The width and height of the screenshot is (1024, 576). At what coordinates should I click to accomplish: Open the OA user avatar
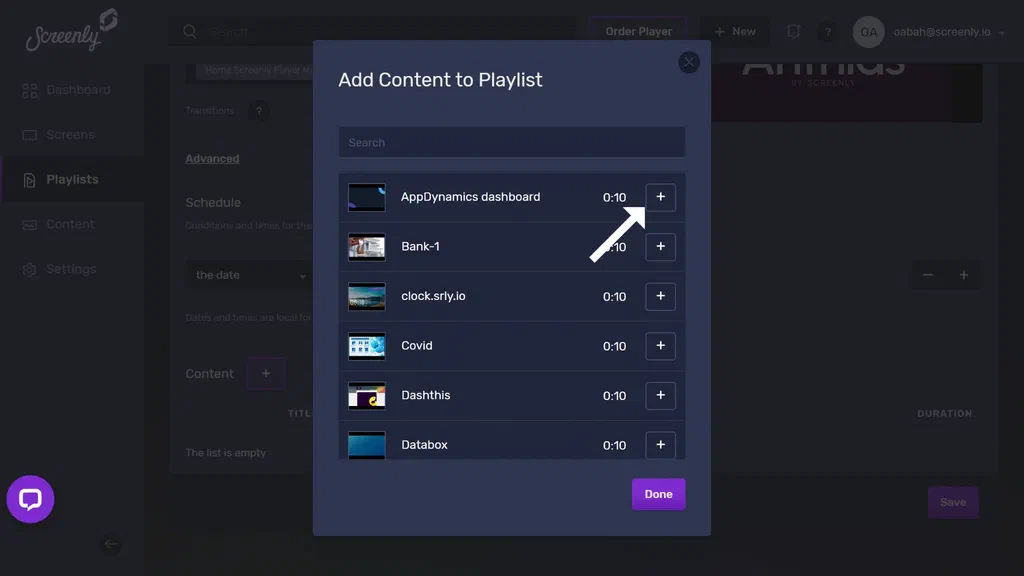pyautogui.click(x=869, y=31)
